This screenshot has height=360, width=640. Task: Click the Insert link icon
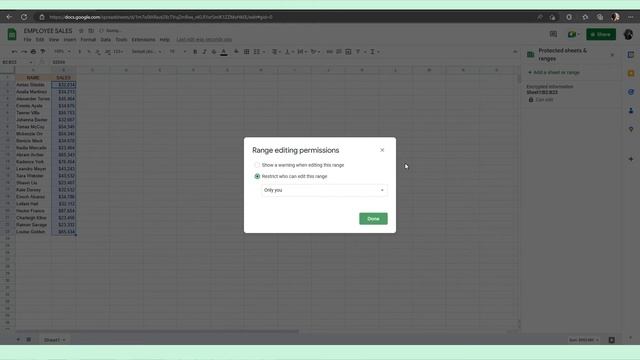click(329, 52)
